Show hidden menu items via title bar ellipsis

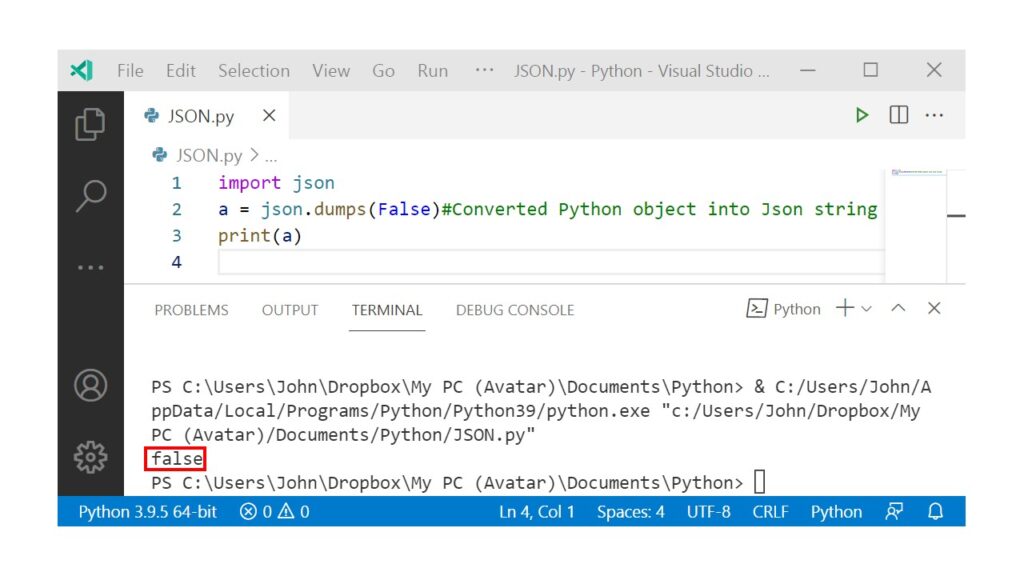click(x=484, y=70)
